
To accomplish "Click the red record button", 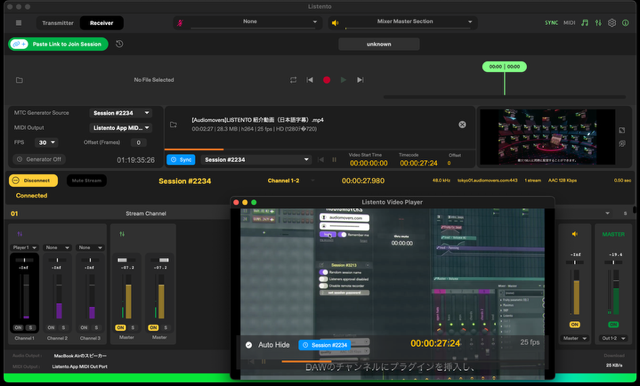I will (327, 80).
